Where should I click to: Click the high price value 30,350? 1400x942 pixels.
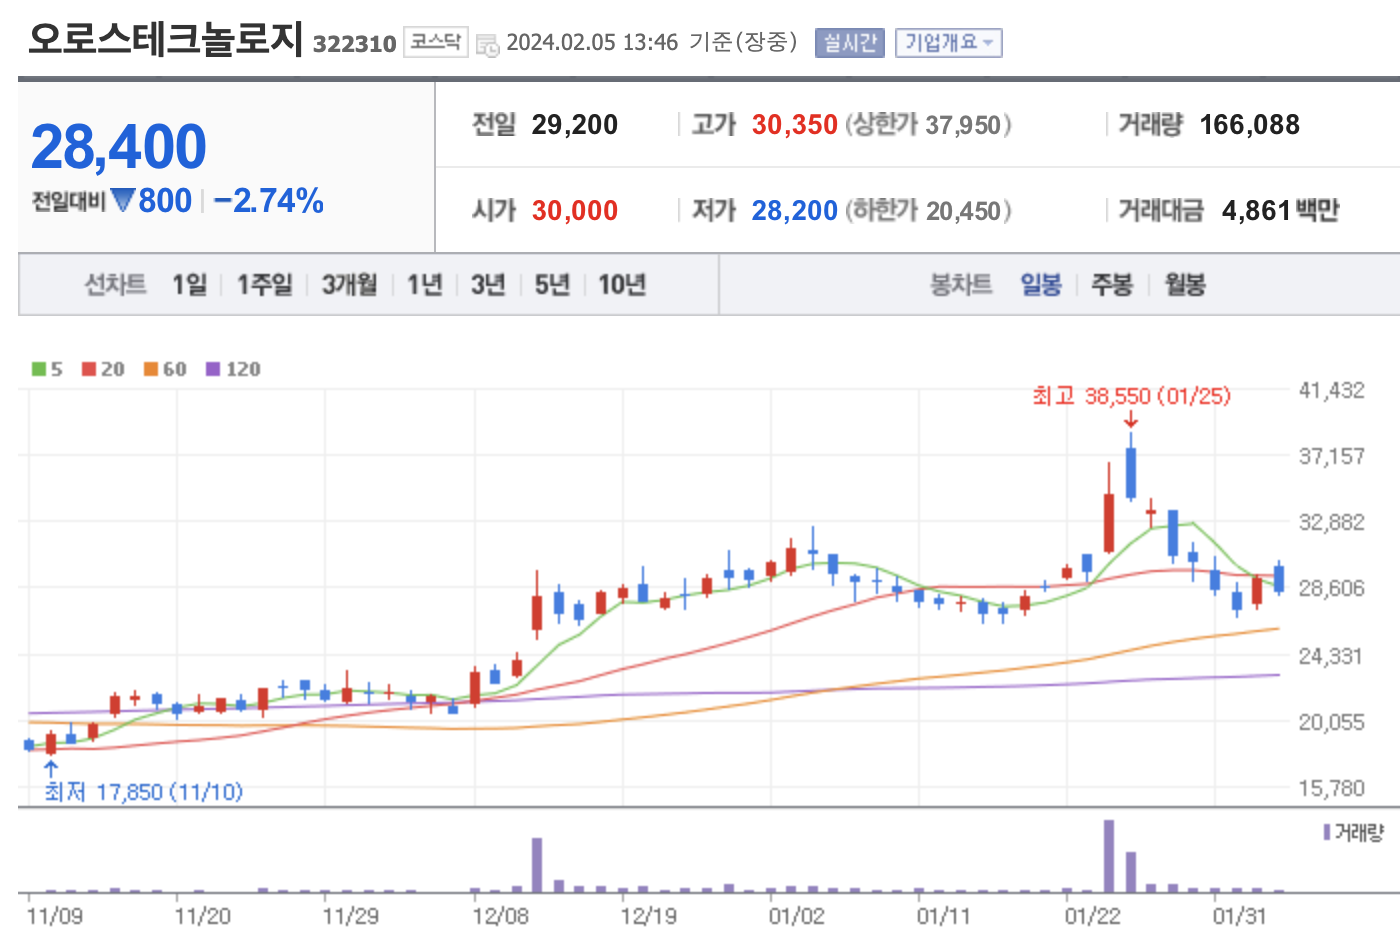pyautogui.click(x=795, y=125)
